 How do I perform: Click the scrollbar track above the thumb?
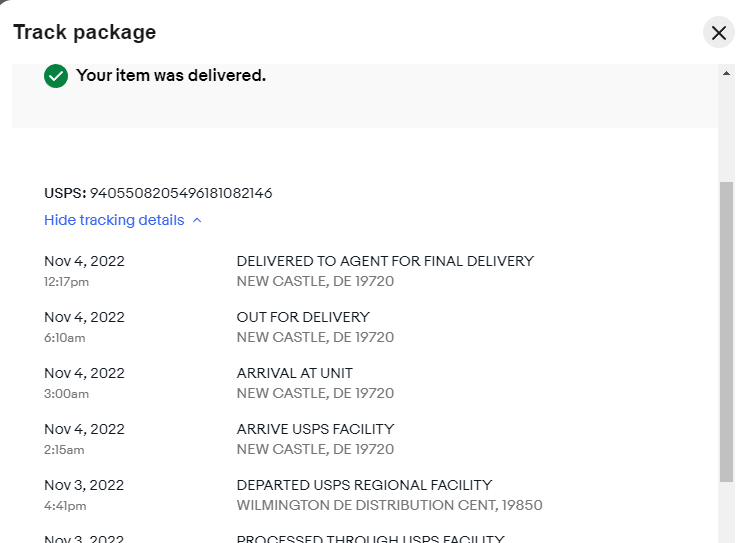click(x=727, y=130)
